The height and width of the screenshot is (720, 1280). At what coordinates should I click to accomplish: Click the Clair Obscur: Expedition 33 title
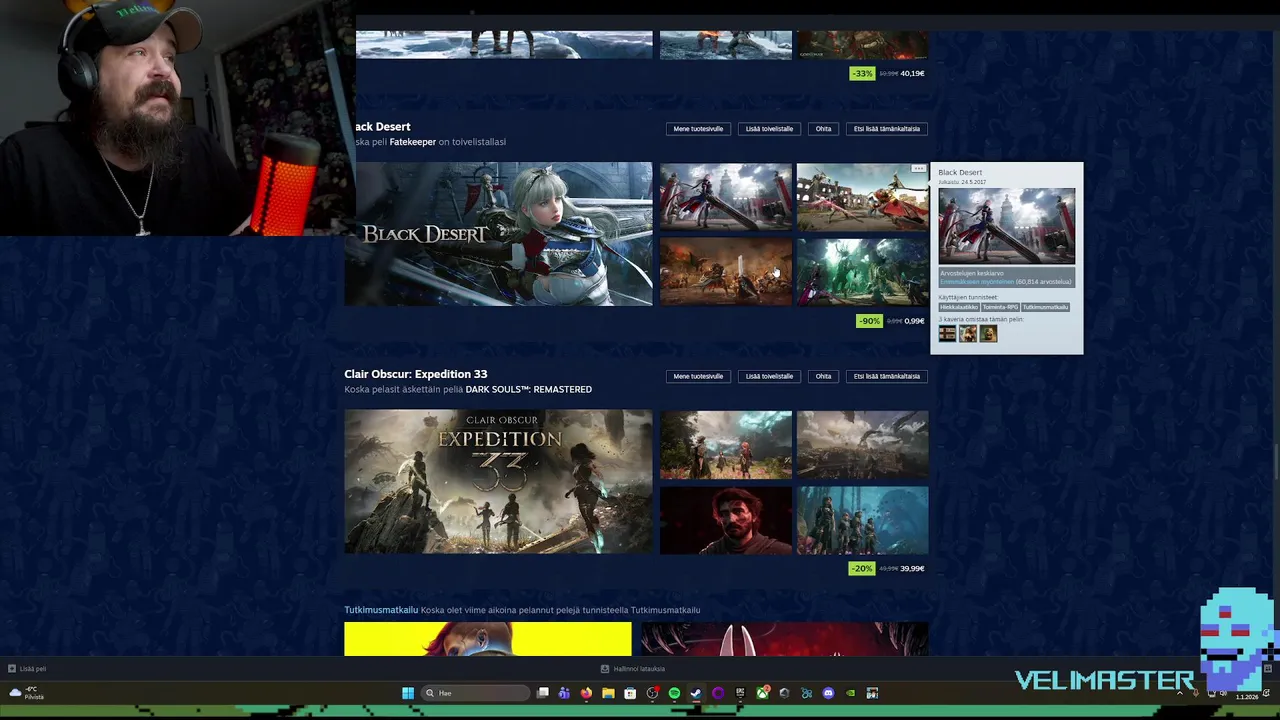[415, 374]
